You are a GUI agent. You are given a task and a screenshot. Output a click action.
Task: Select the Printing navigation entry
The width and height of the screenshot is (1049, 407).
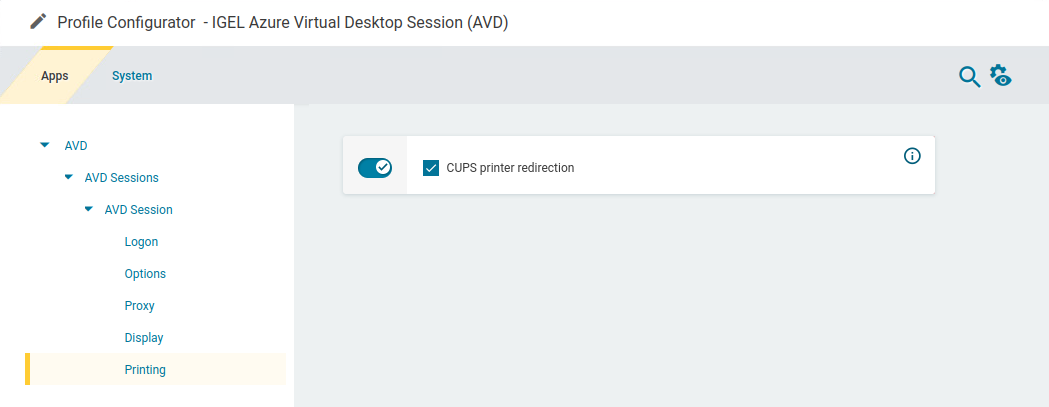[145, 370]
